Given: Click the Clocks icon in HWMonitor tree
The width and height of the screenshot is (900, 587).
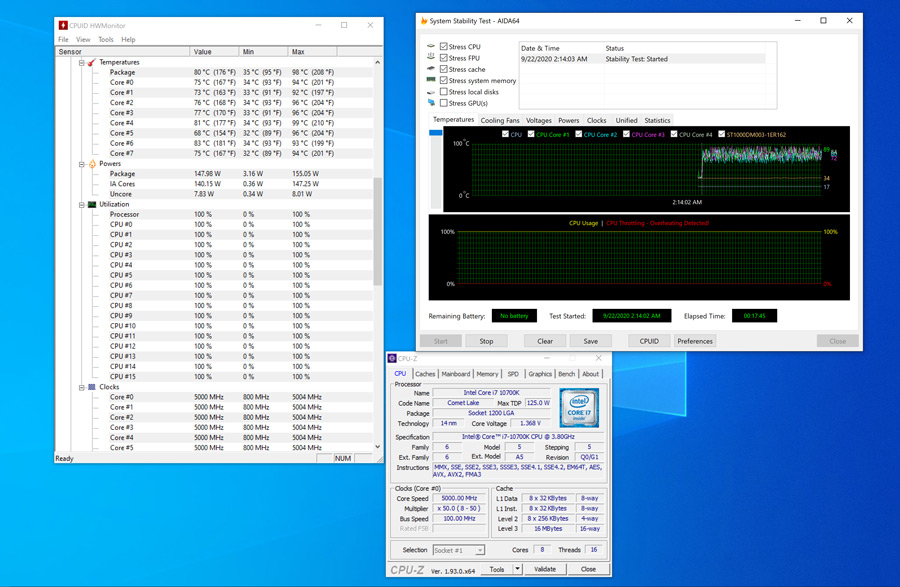Looking at the screenshot, I should (x=92, y=387).
